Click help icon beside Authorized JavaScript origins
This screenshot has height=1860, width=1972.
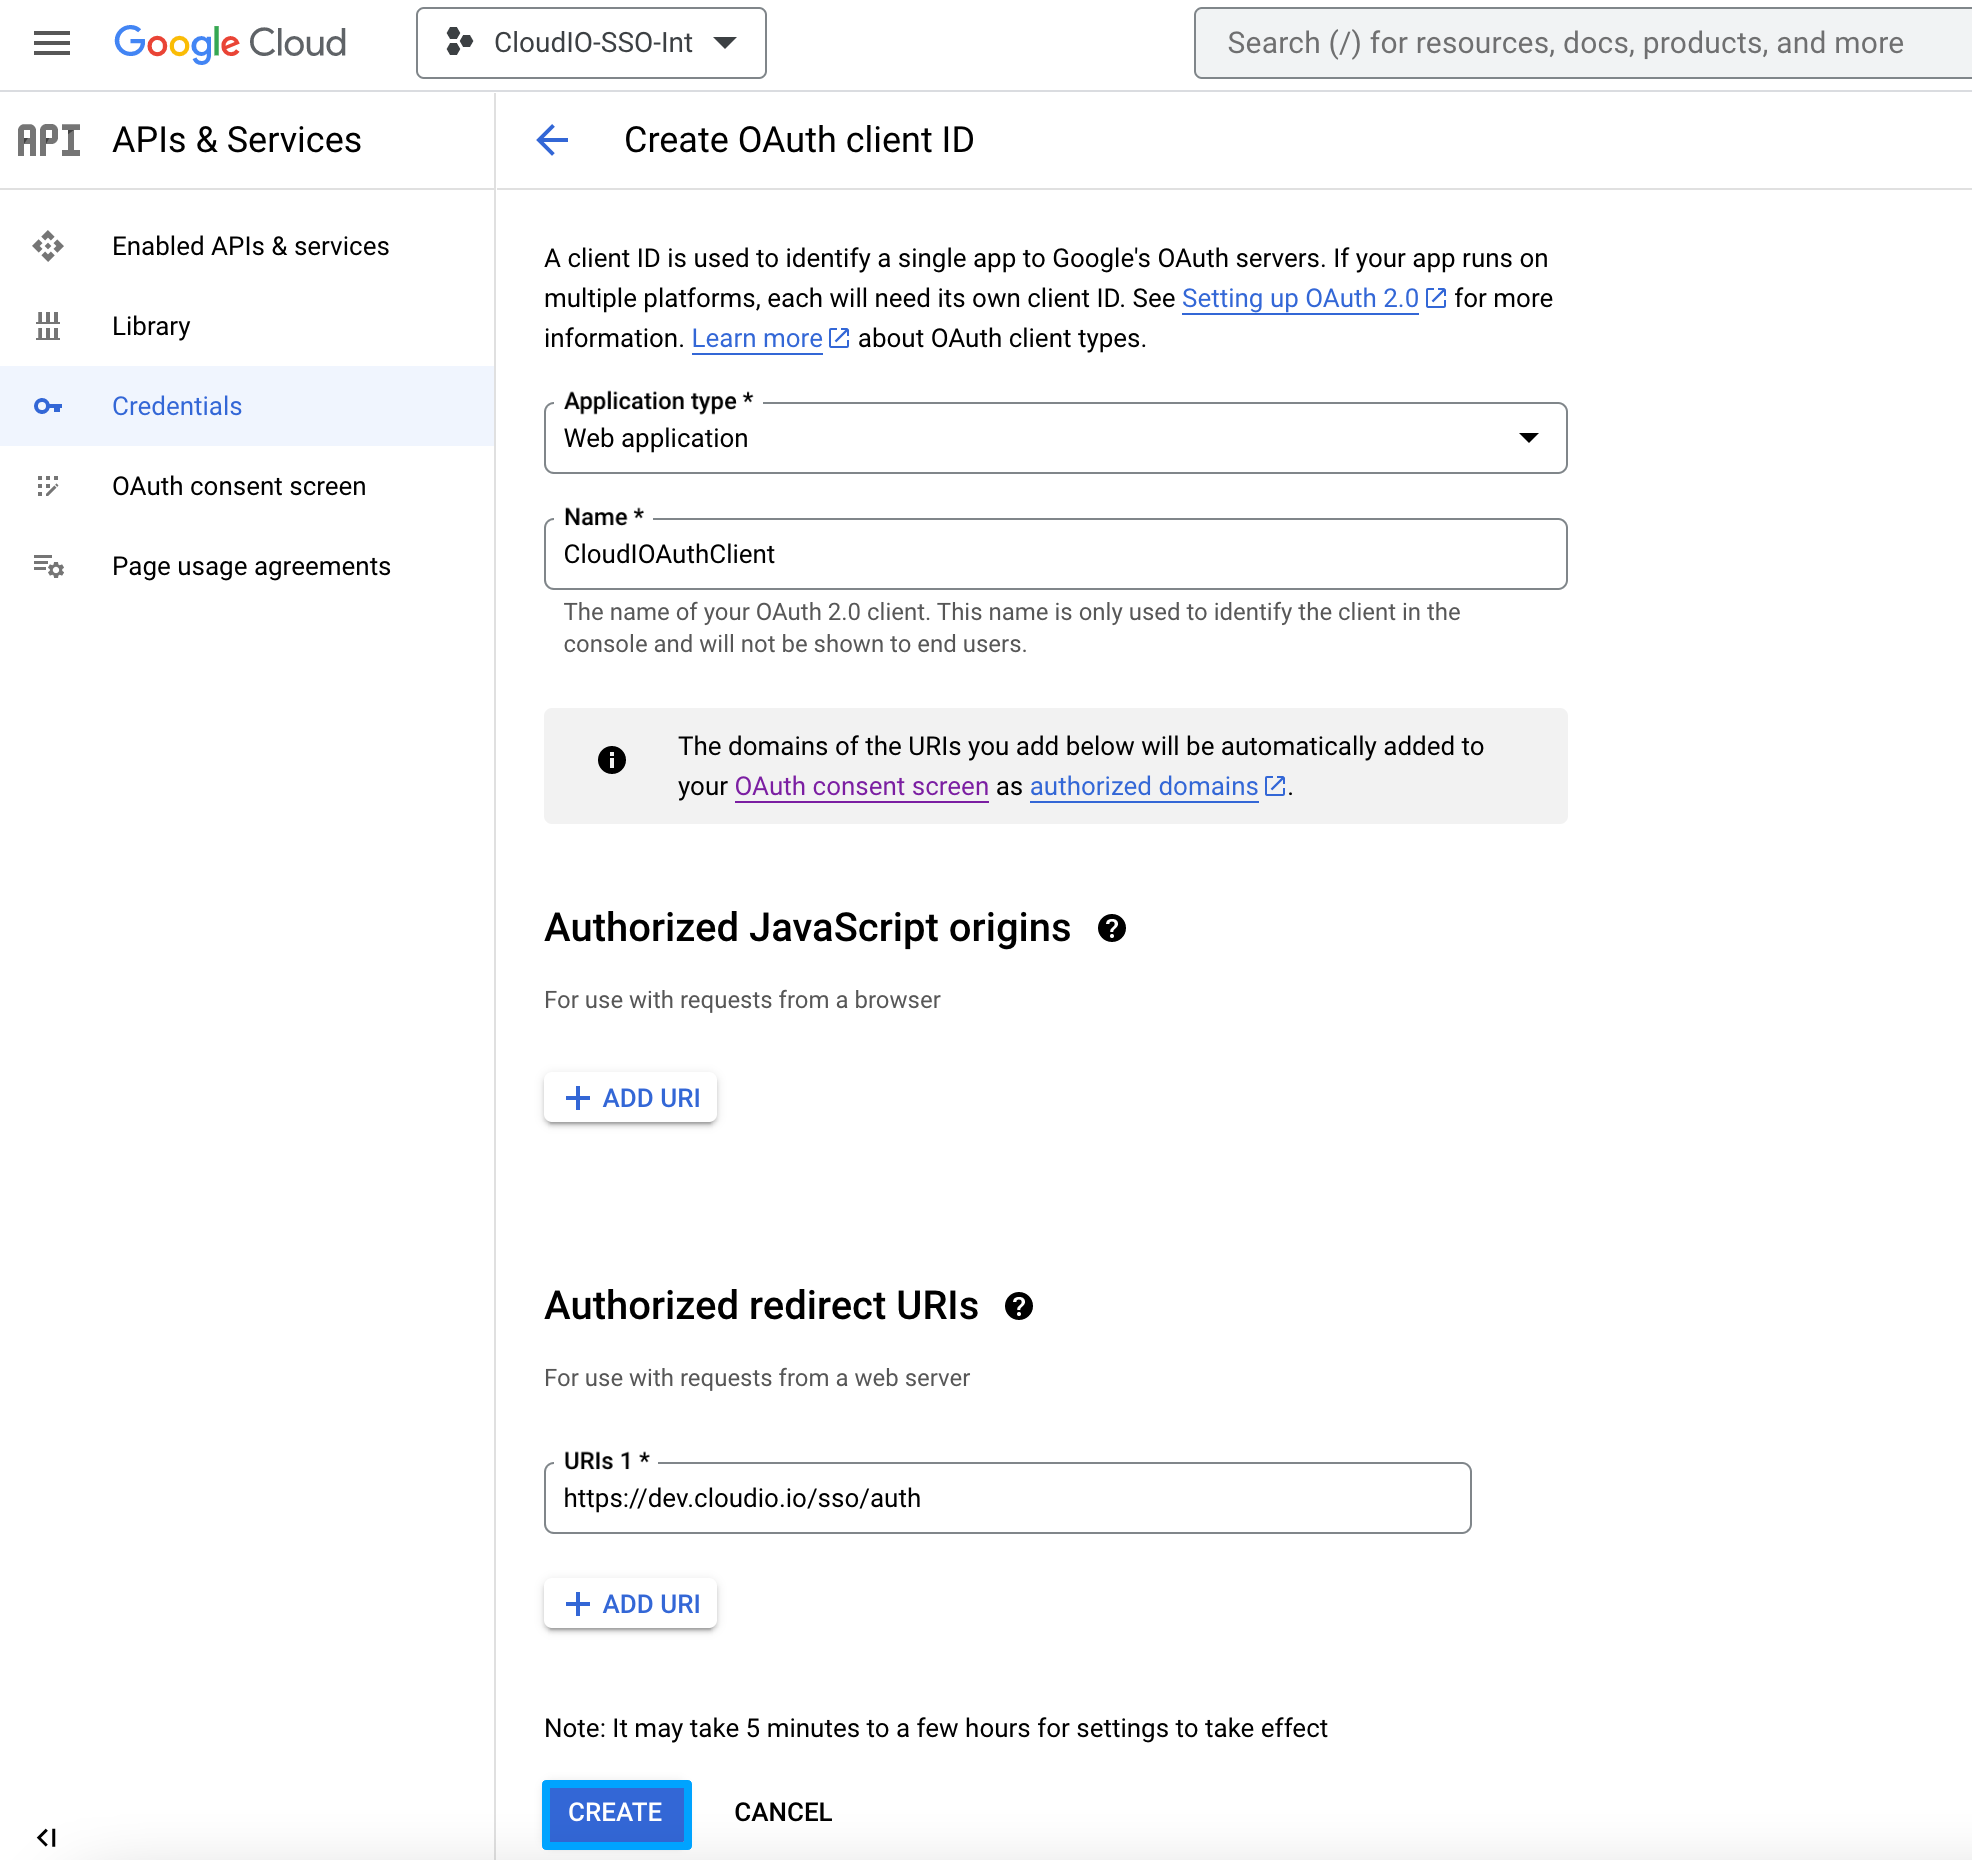pos(1111,929)
